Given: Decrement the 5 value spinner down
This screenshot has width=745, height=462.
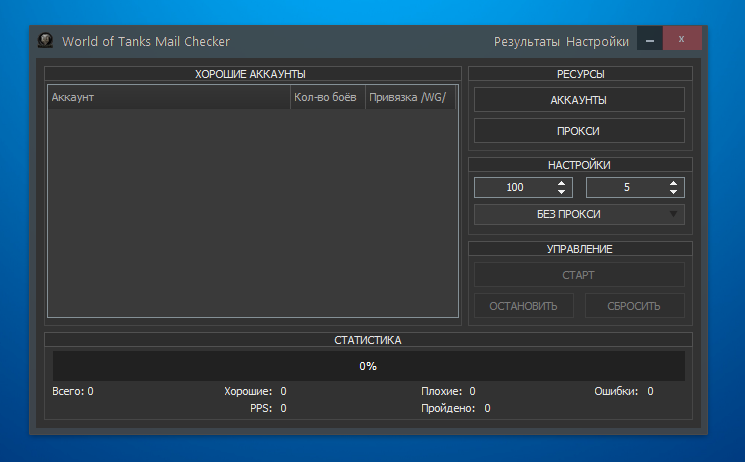Looking at the screenshot, I should pos(674,192).
